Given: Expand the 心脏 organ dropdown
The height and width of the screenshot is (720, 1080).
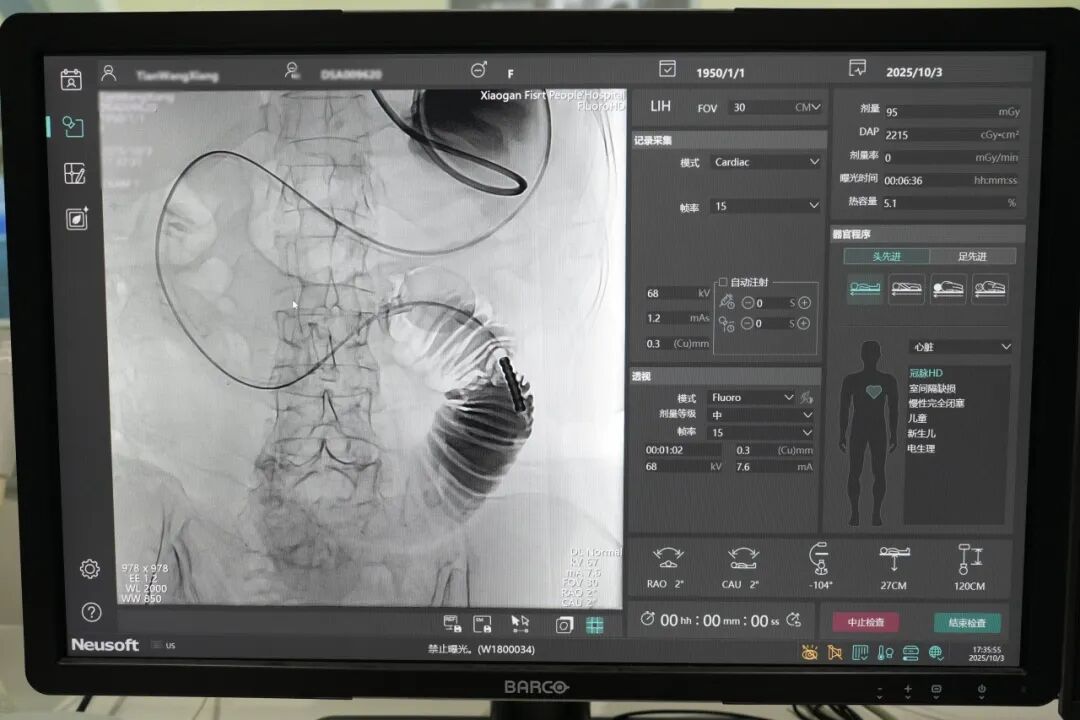Looking at the screenshot, I should point(960,347).
